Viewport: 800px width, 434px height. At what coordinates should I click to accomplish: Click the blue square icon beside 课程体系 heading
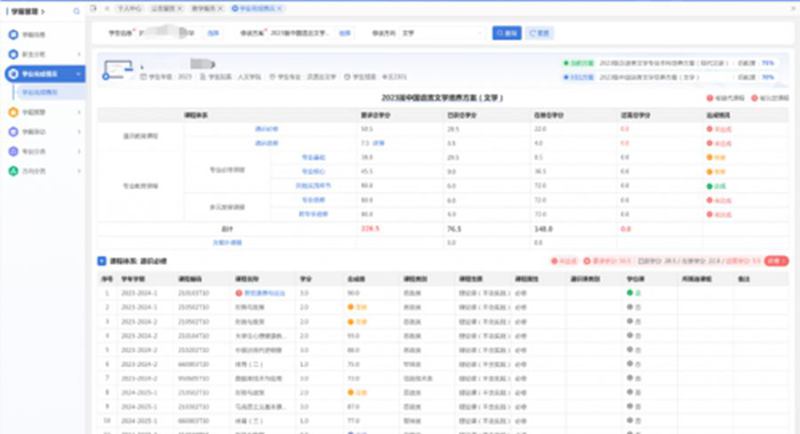[101, 260]
